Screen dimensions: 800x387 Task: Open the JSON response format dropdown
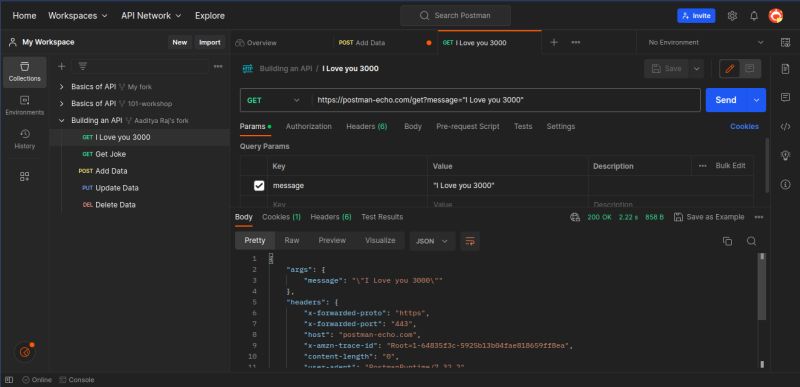point(432,241)
